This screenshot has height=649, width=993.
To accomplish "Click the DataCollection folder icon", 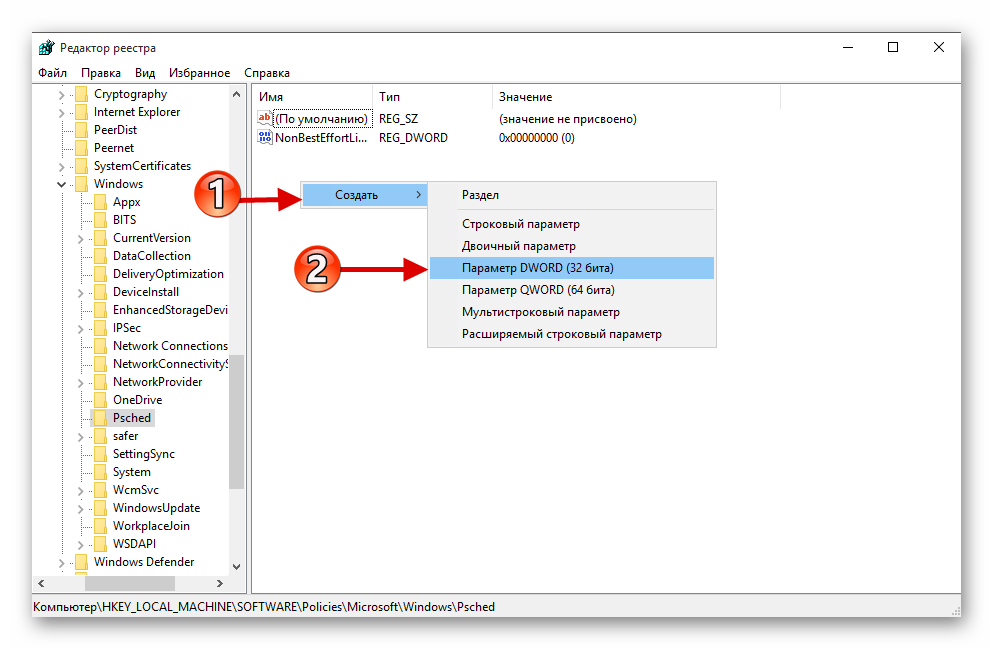I will point(101,256).
